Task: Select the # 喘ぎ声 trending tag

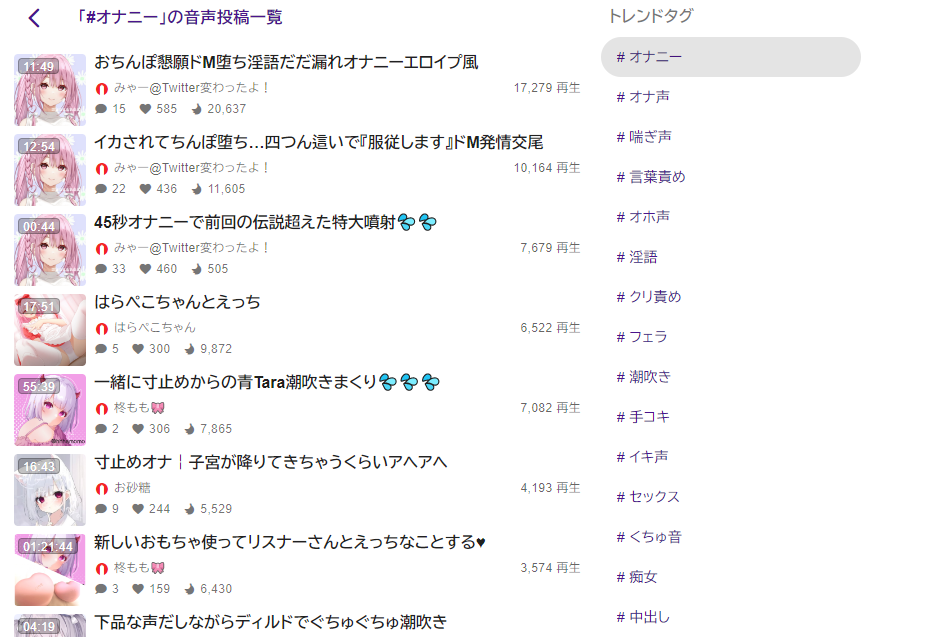Action: click(644, 137)
